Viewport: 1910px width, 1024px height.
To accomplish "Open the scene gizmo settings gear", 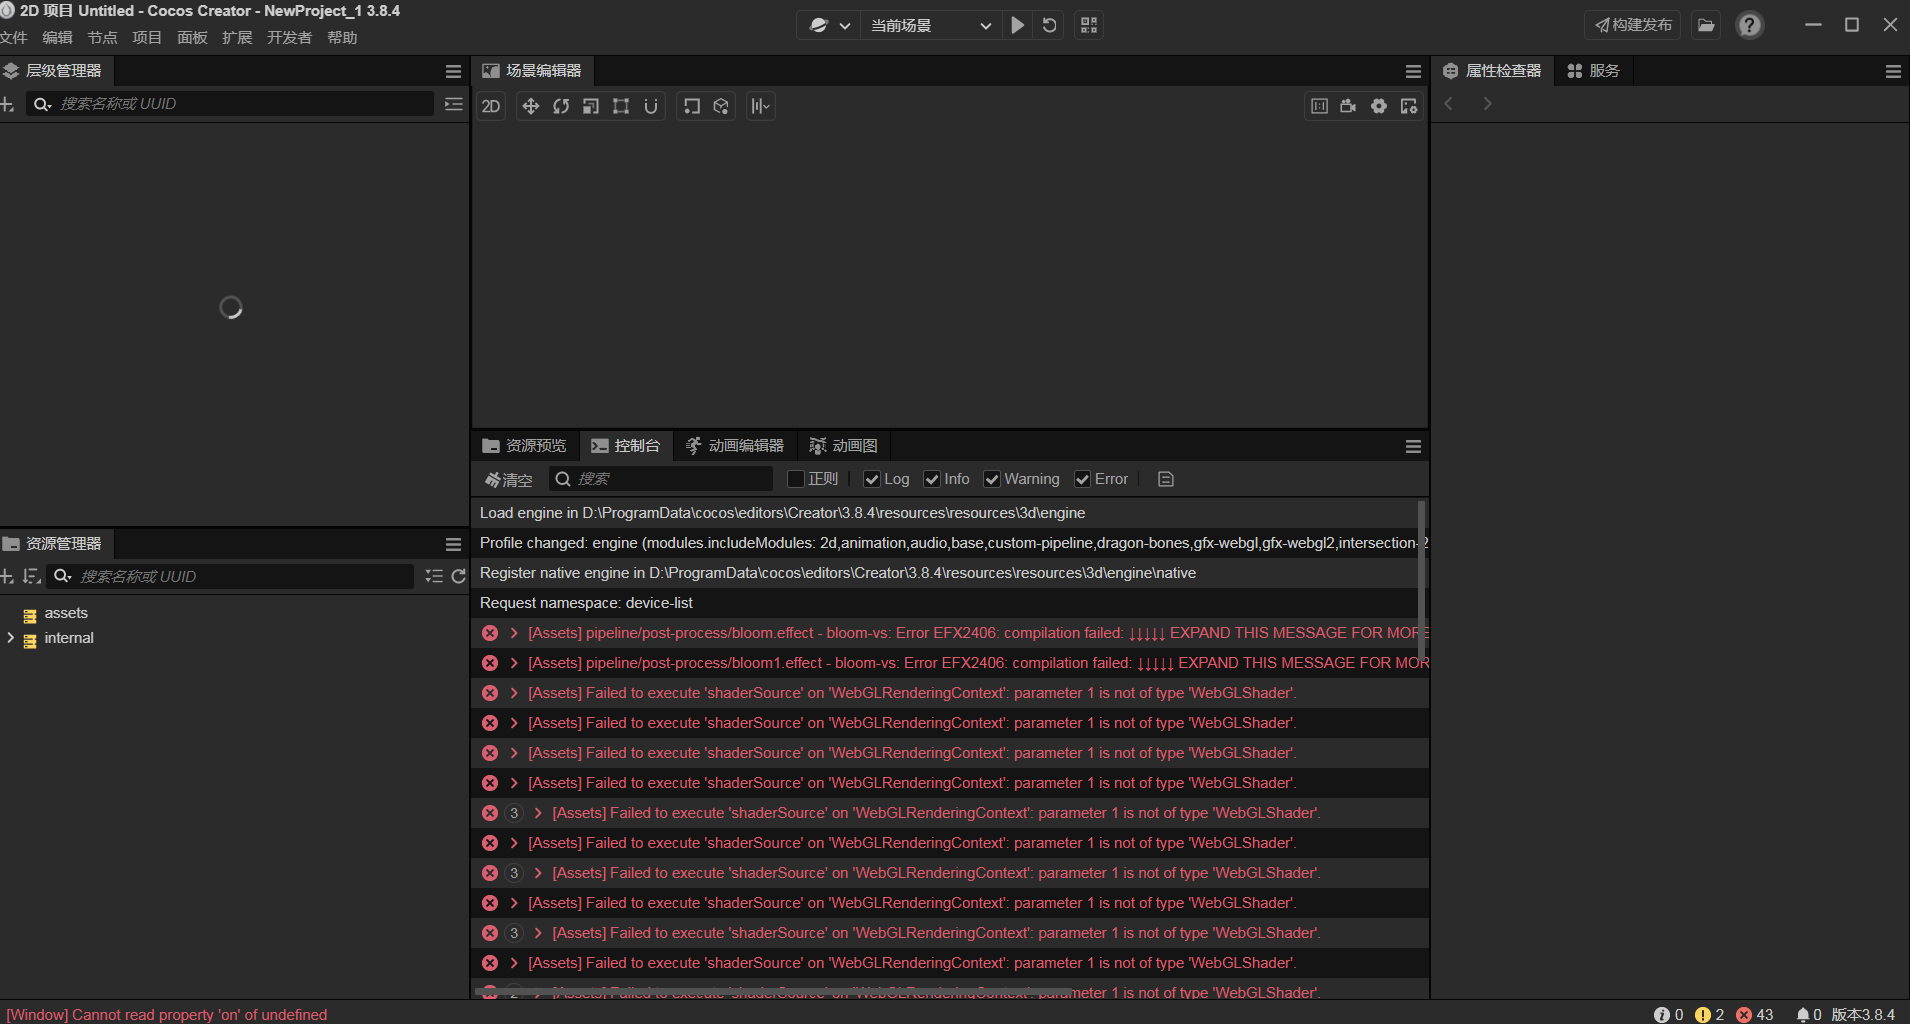I will [x=1379, y=106].
